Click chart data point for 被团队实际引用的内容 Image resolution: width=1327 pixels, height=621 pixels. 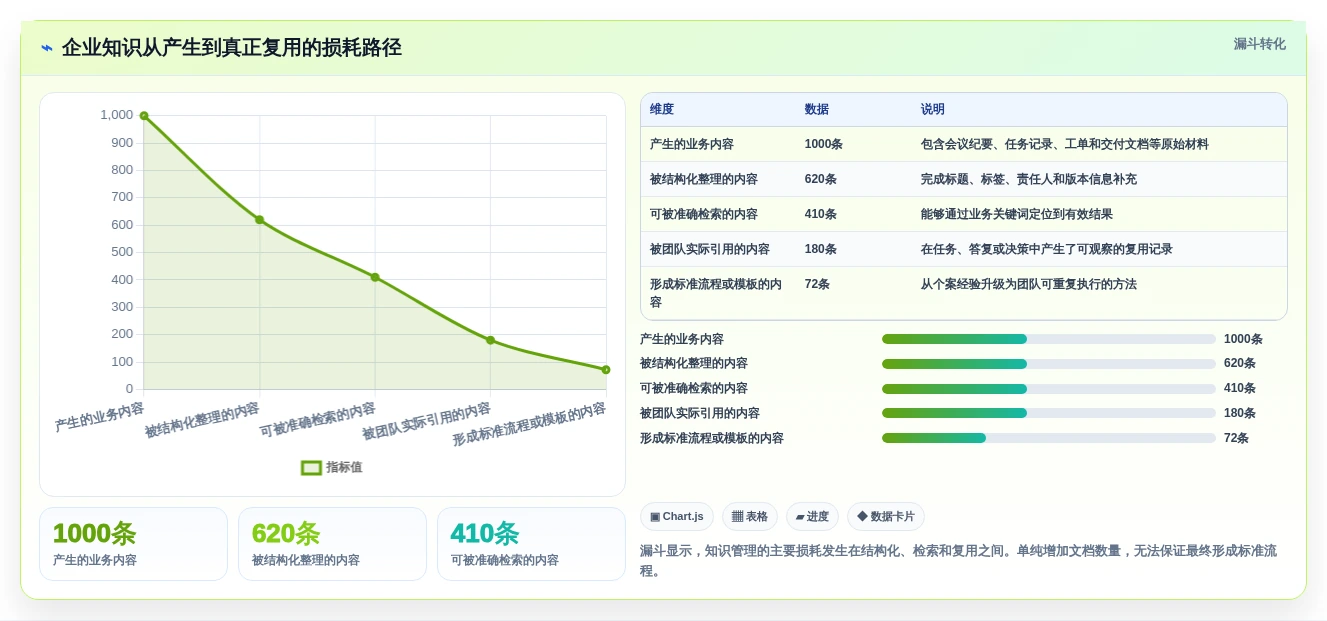[x=490, y=340]
